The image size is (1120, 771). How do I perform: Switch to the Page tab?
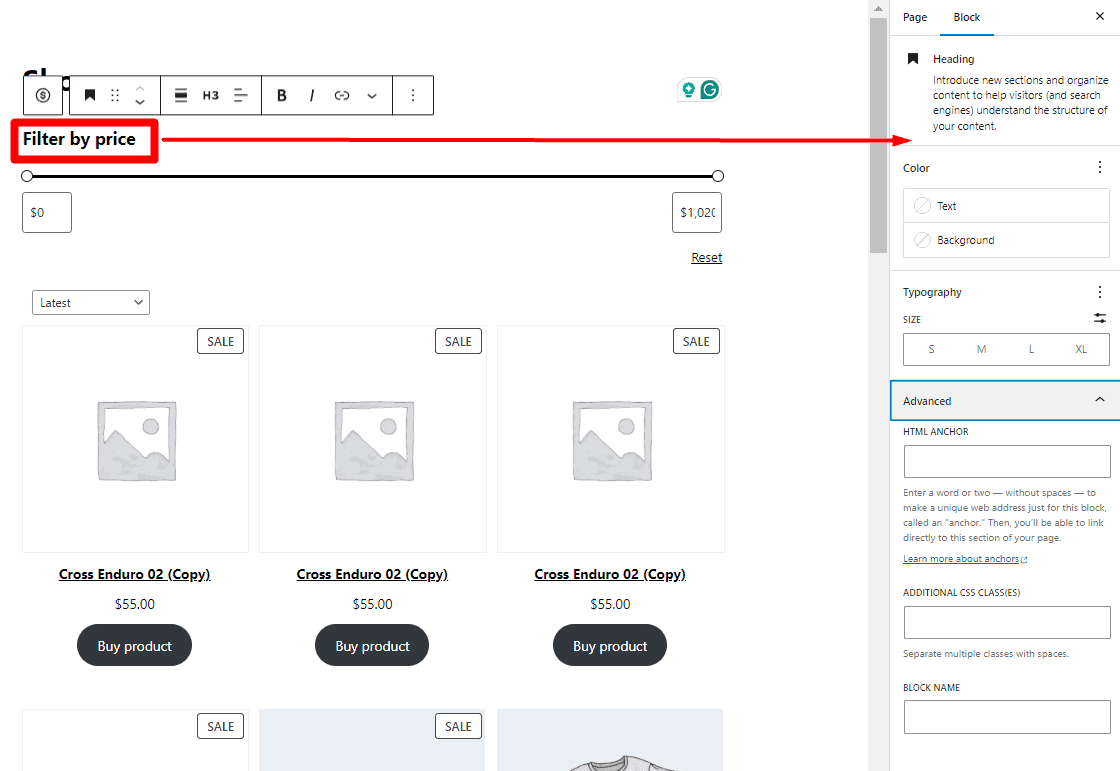(x=915, y=17)
